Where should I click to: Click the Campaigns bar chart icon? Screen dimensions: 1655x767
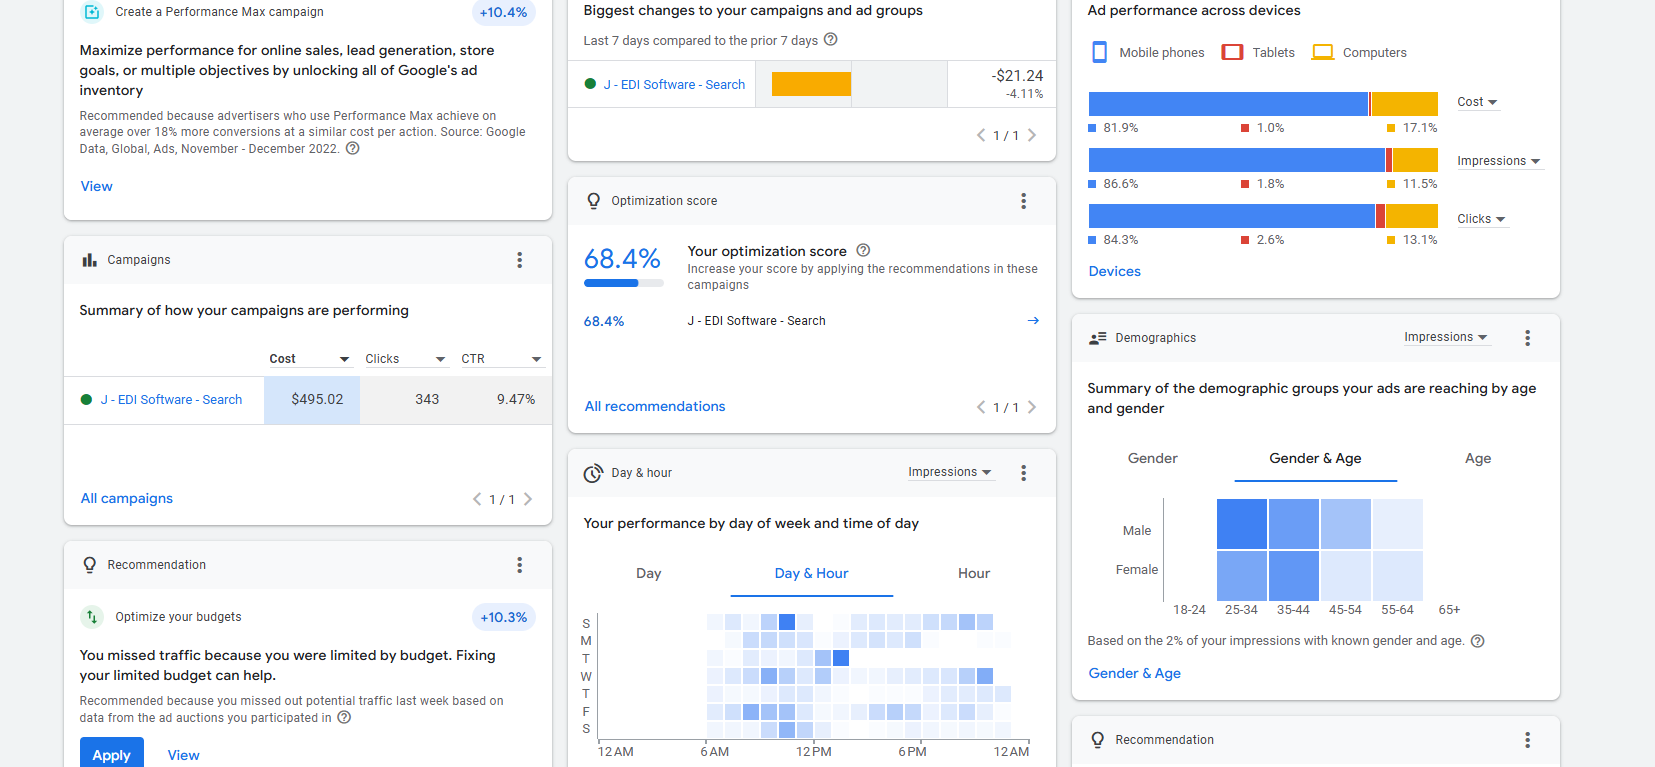tap(89, 260)
